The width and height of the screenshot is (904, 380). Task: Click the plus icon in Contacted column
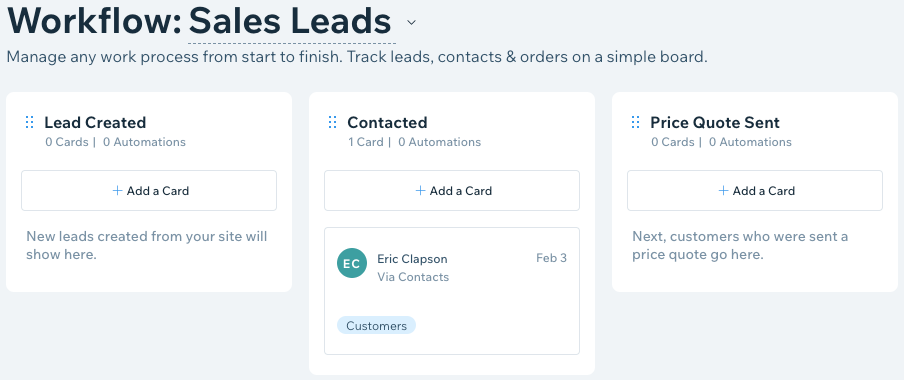click(420, 190)
